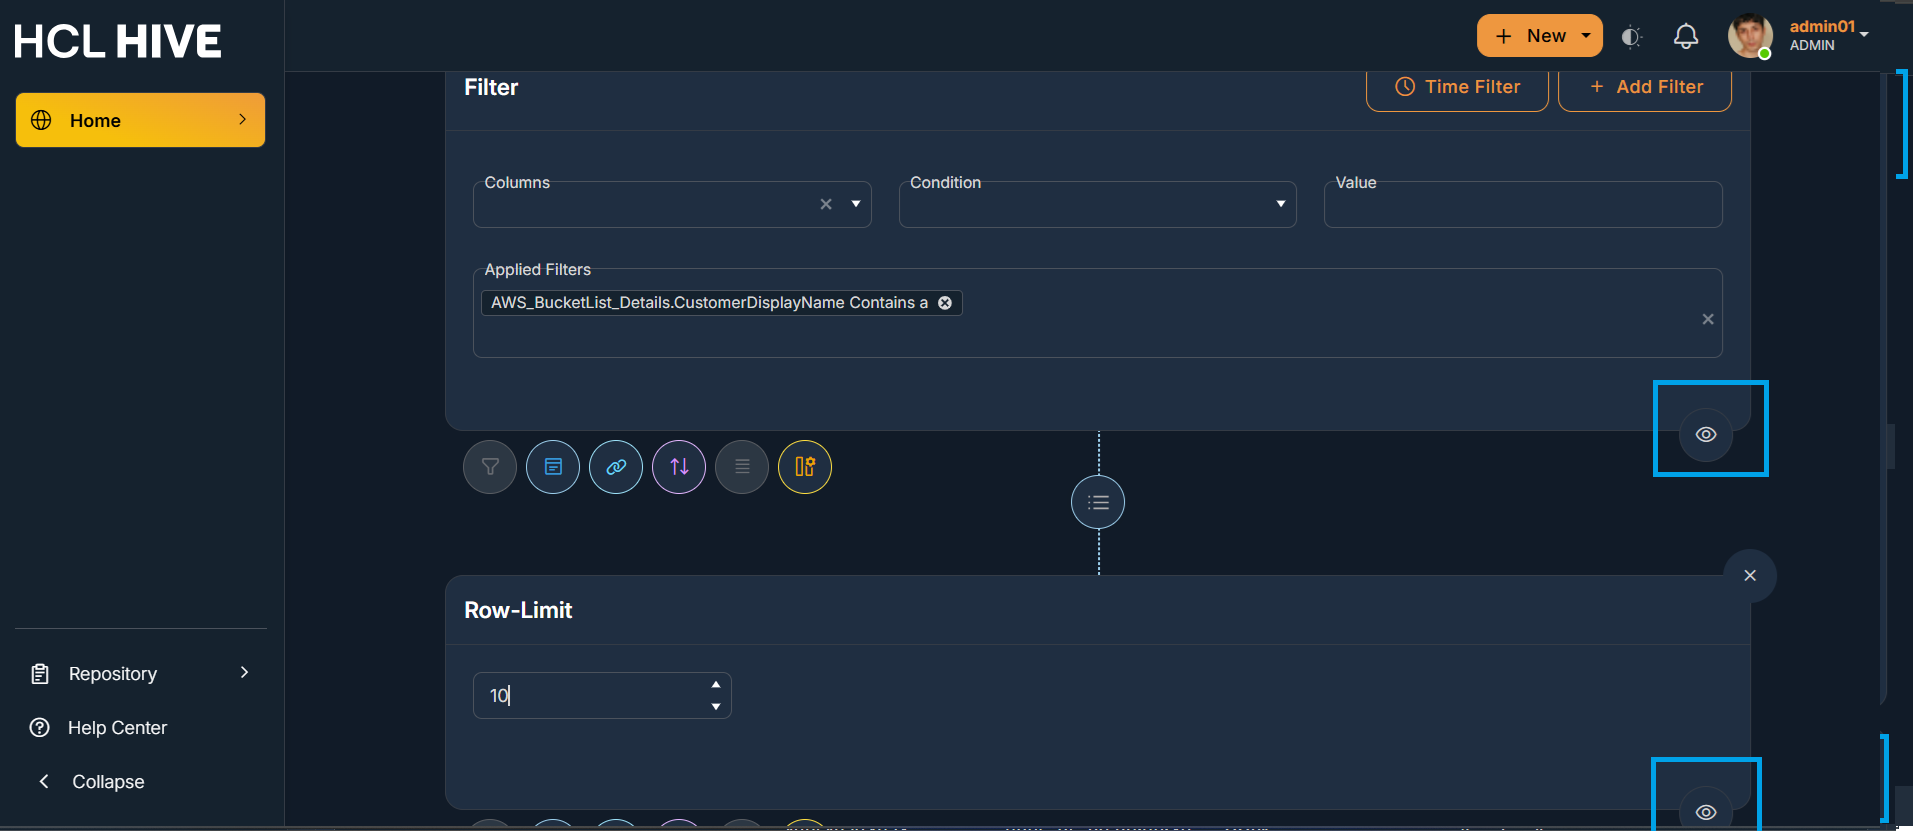The width and height of the screenshot is (1913, 831).
Task: Click the Time Filter button
Action: [x=1457, y=87]
